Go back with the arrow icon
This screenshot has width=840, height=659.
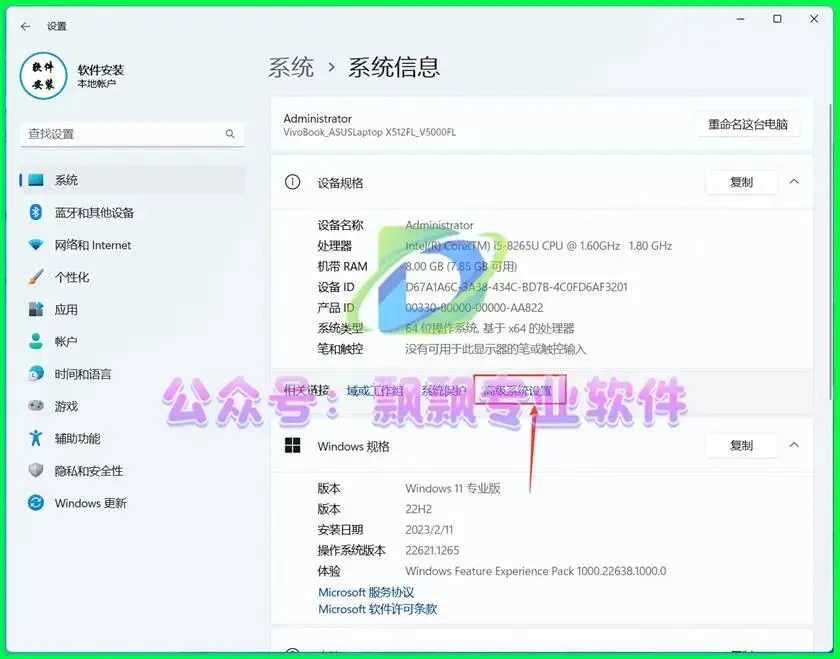pos(25,26)
